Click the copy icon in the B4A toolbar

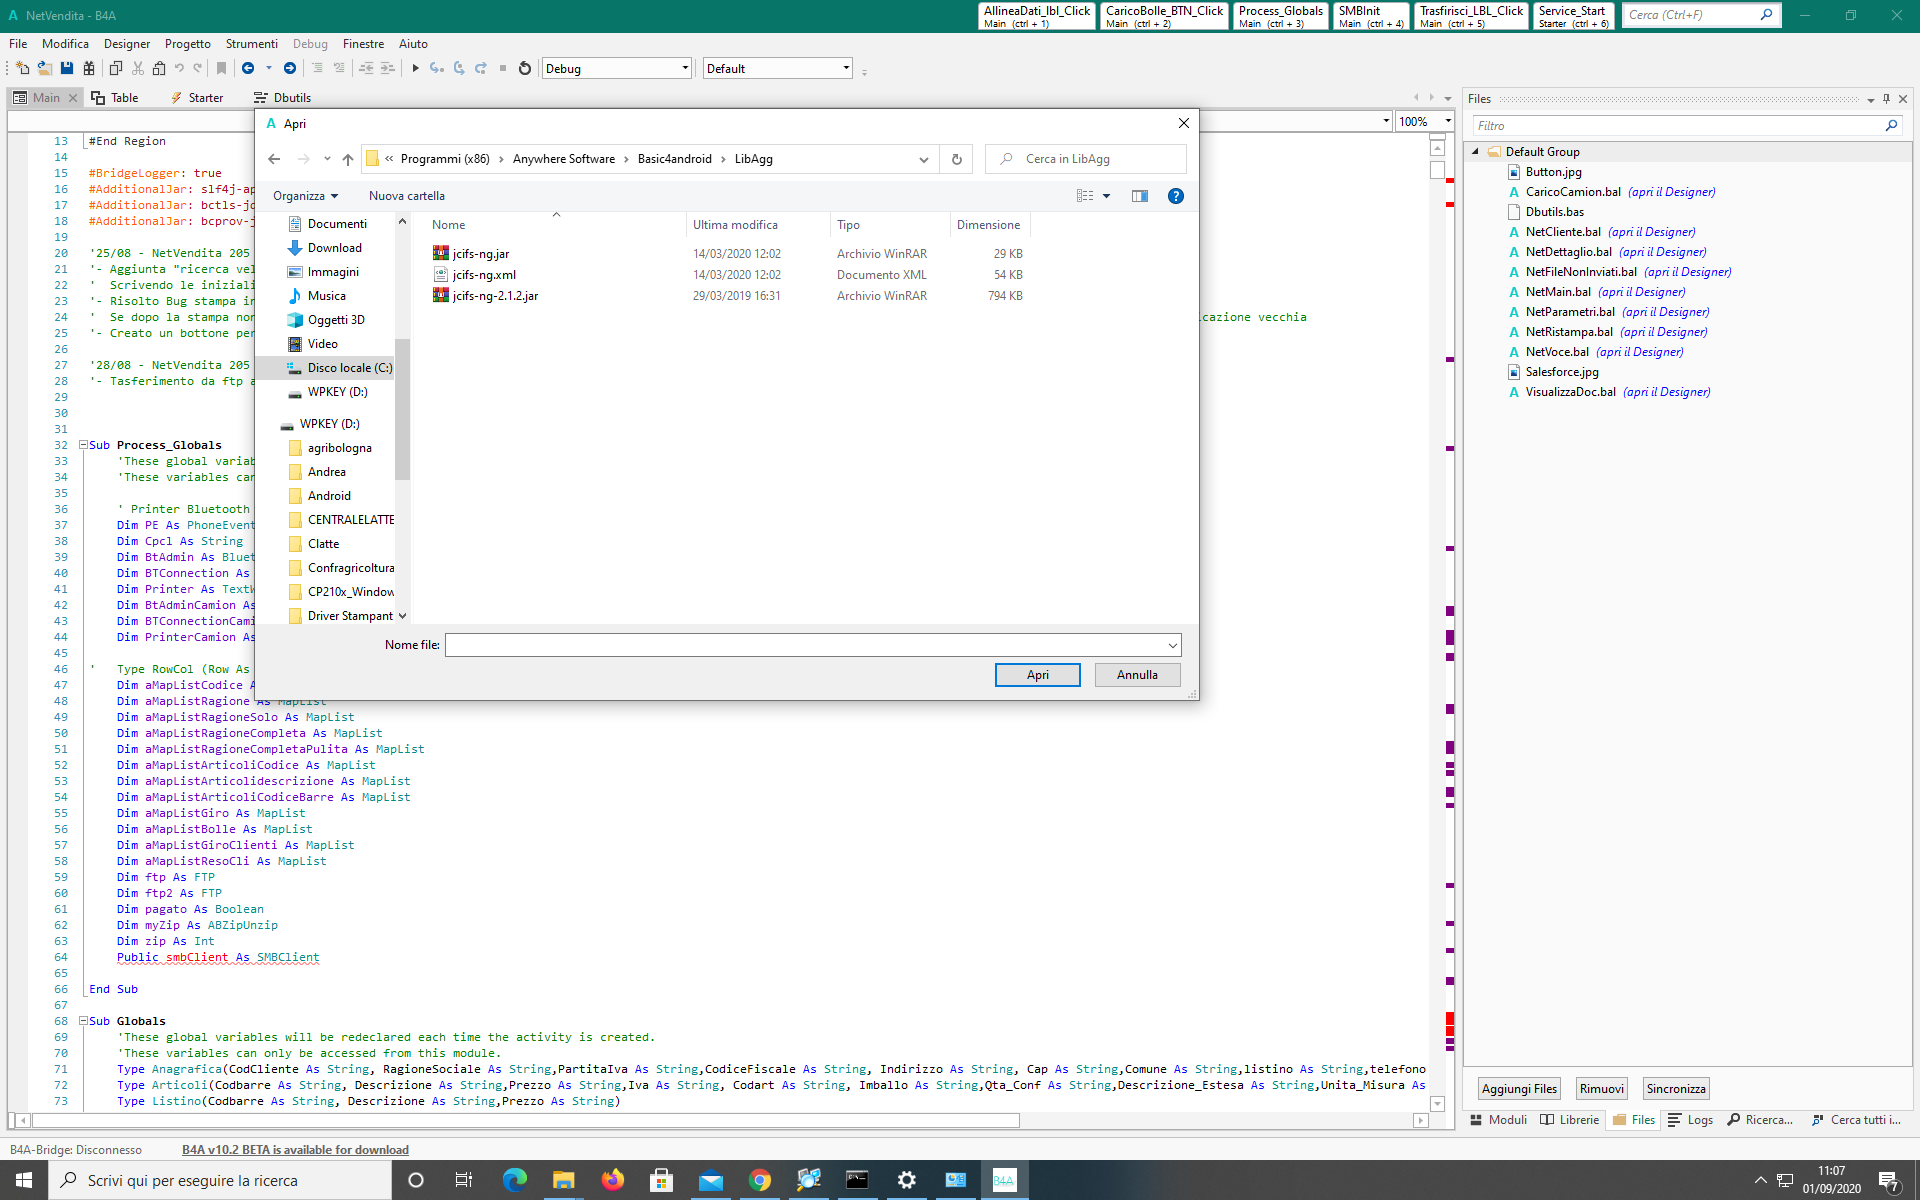pyautogui.click(x=115, y=68)
